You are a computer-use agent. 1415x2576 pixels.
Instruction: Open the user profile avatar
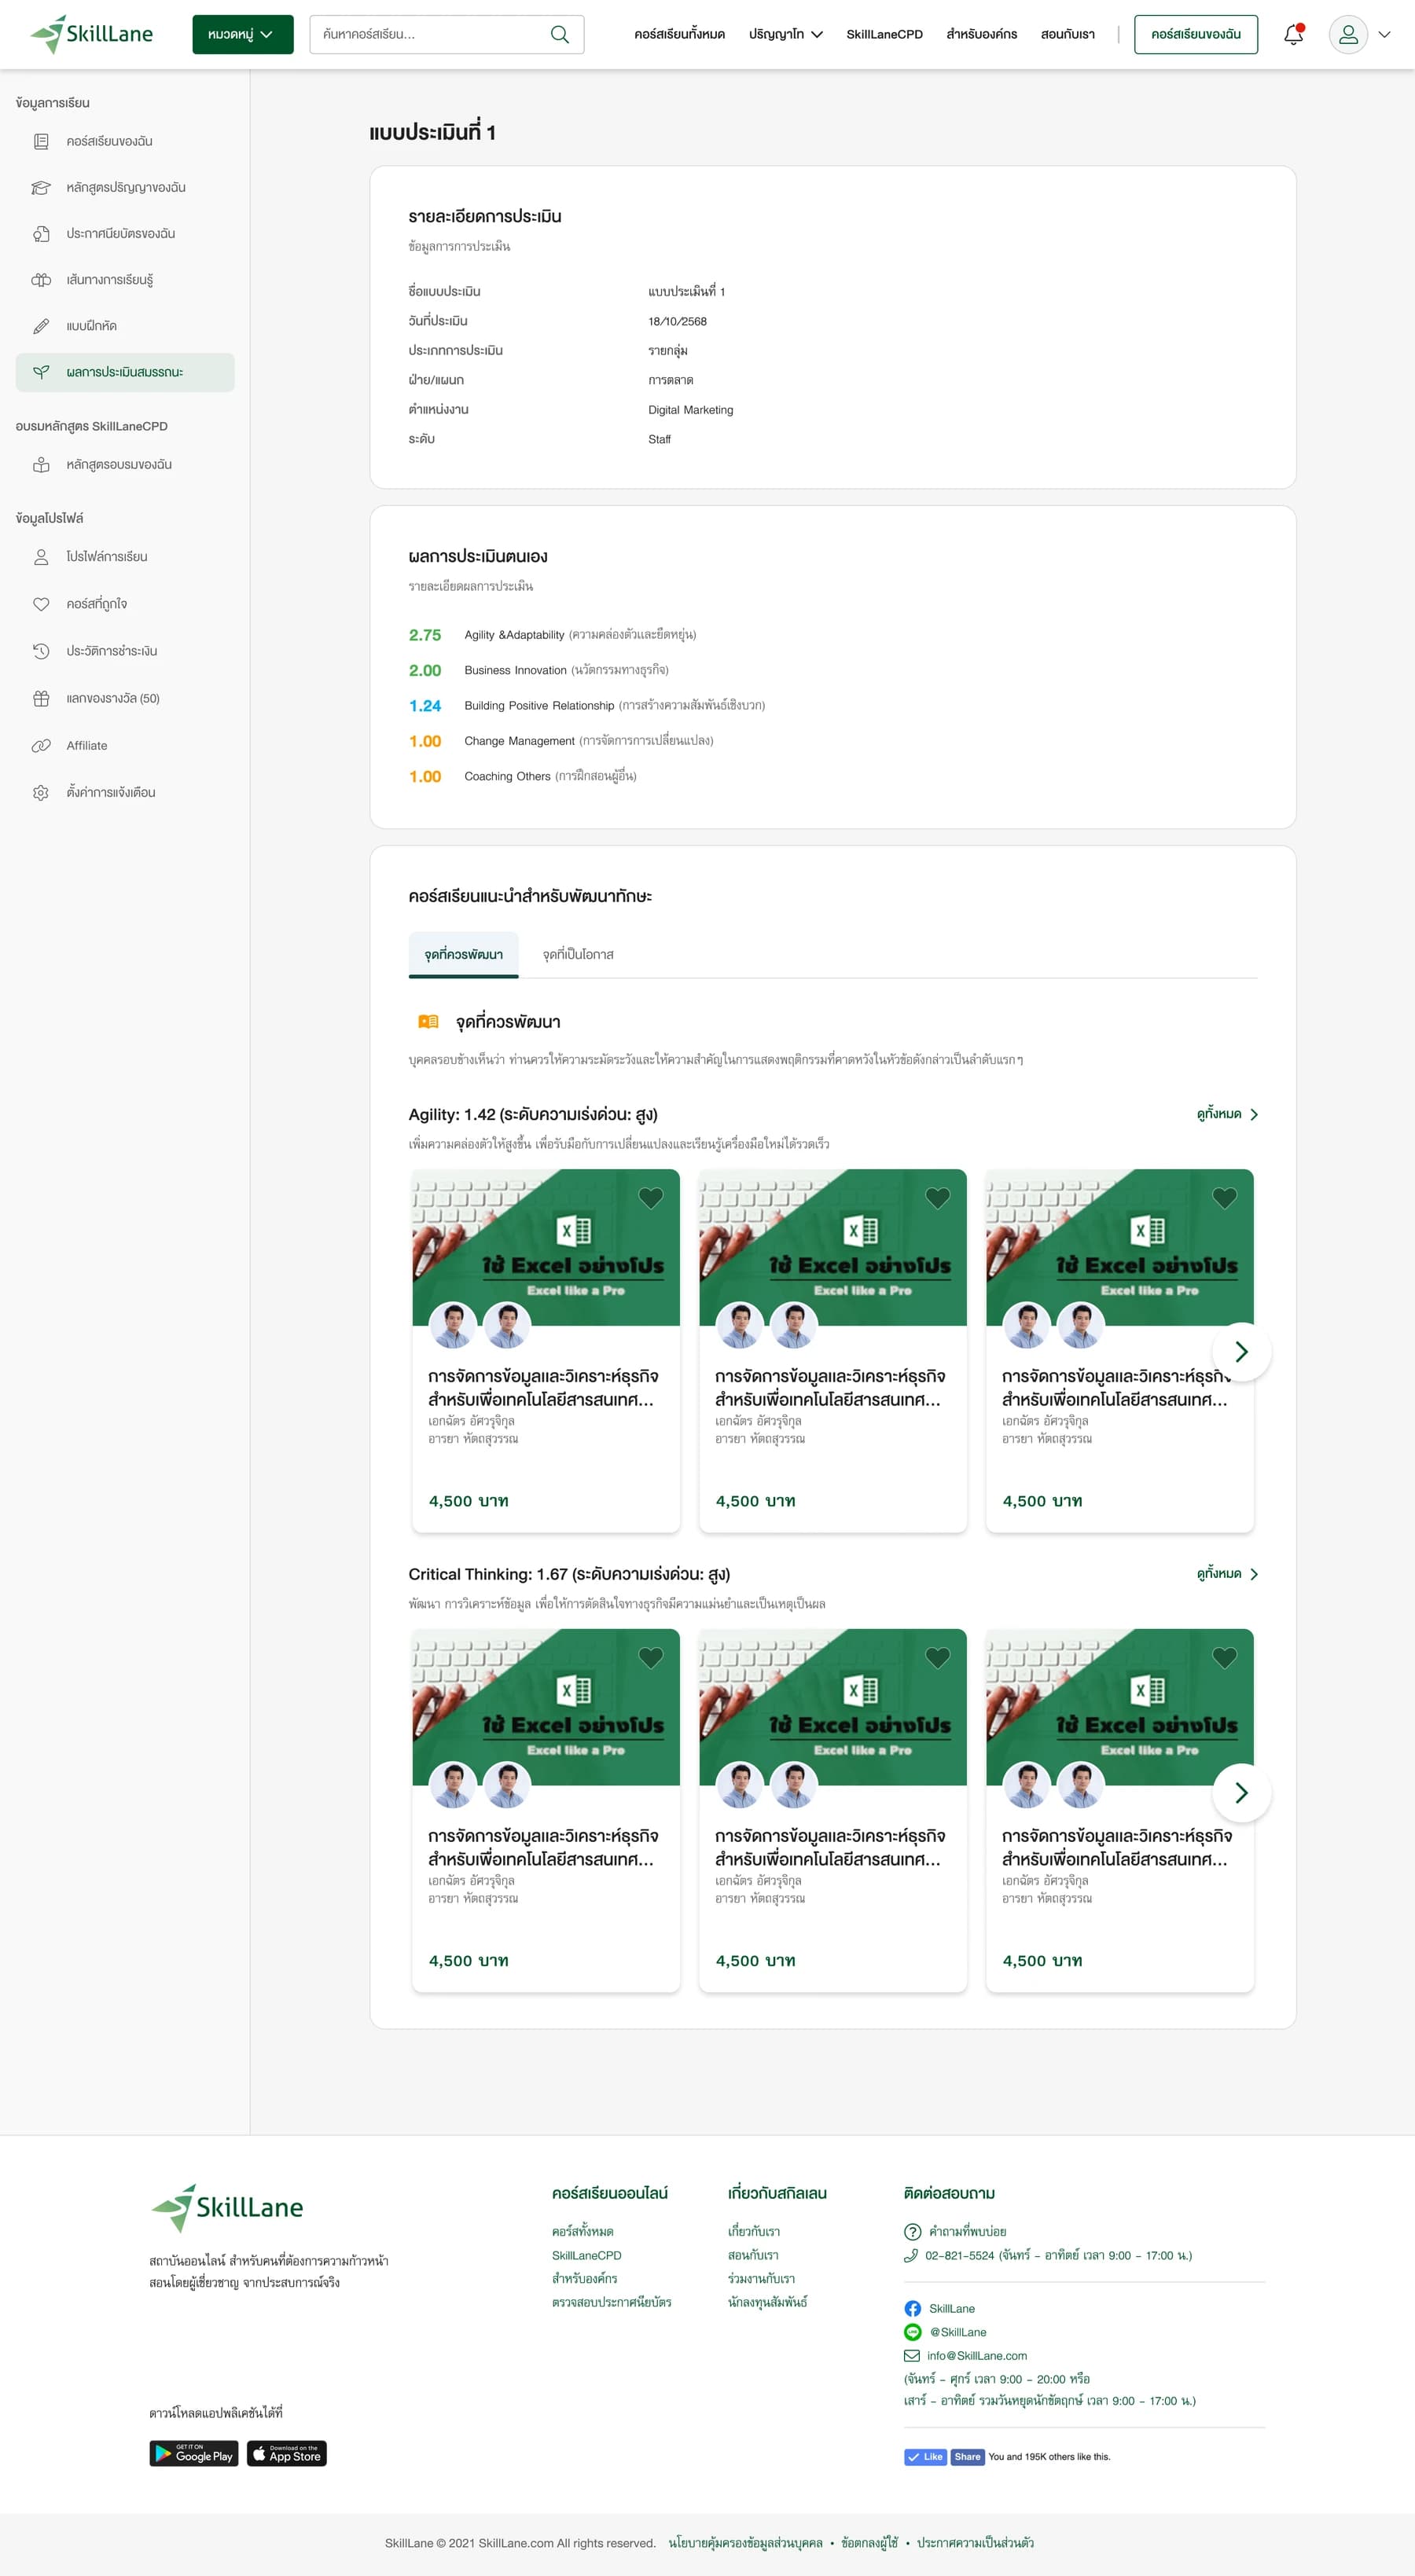pyautogui.click(x=1348, y=34)
